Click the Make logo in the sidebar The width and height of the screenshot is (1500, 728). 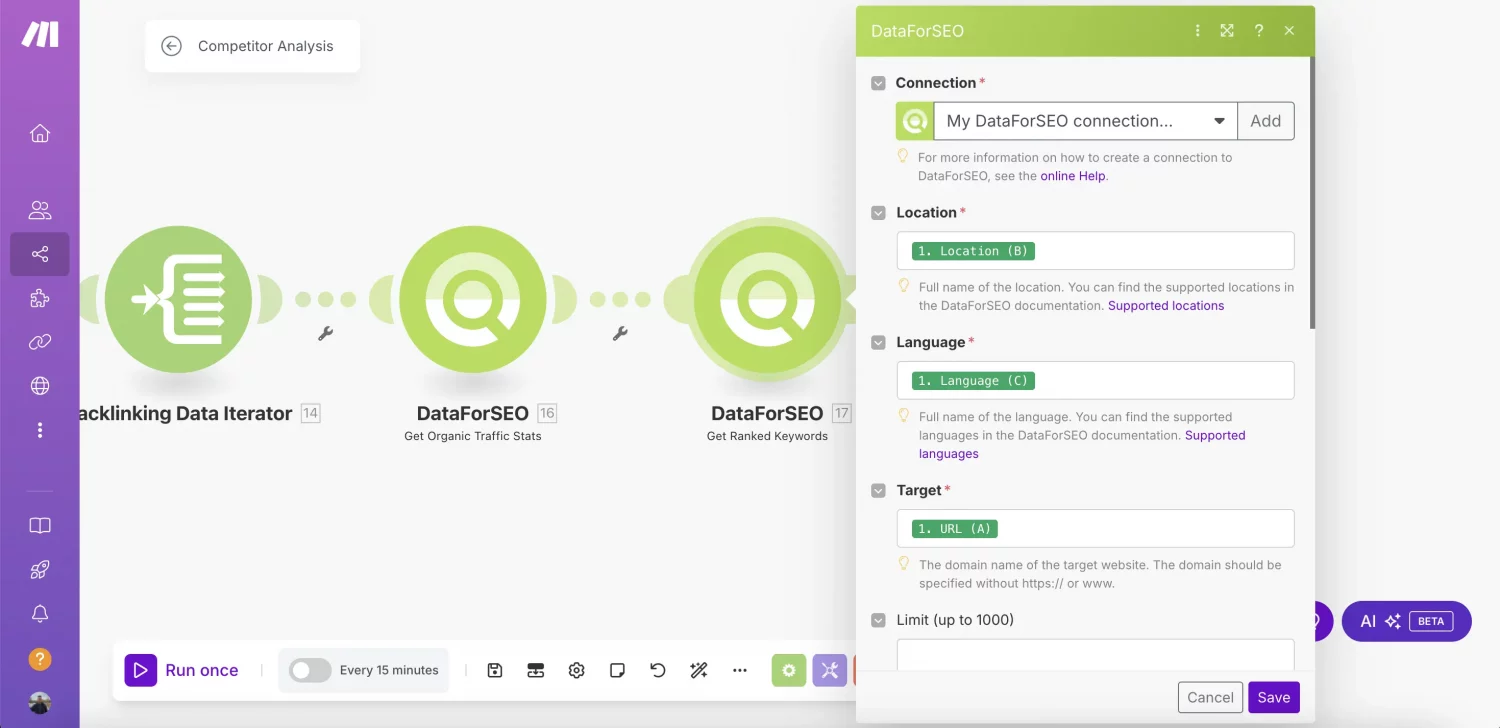tap(40, 34)
